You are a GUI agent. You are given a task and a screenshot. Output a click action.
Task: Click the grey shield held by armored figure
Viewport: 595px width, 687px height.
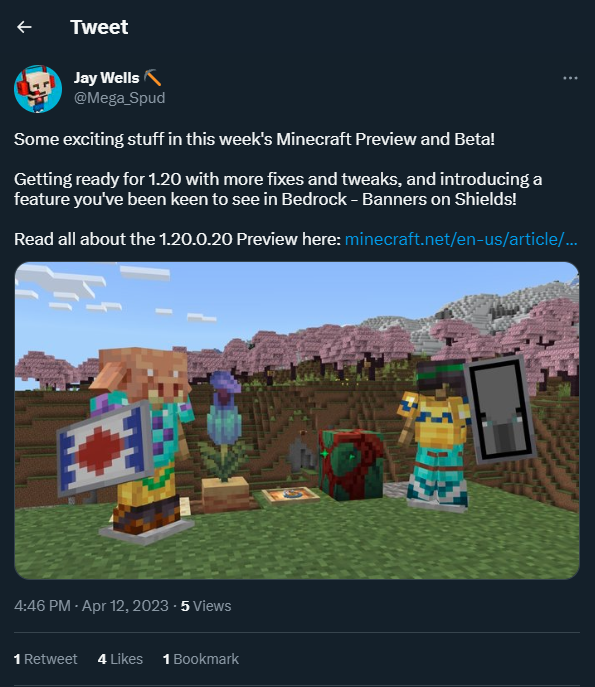[500, 409]
